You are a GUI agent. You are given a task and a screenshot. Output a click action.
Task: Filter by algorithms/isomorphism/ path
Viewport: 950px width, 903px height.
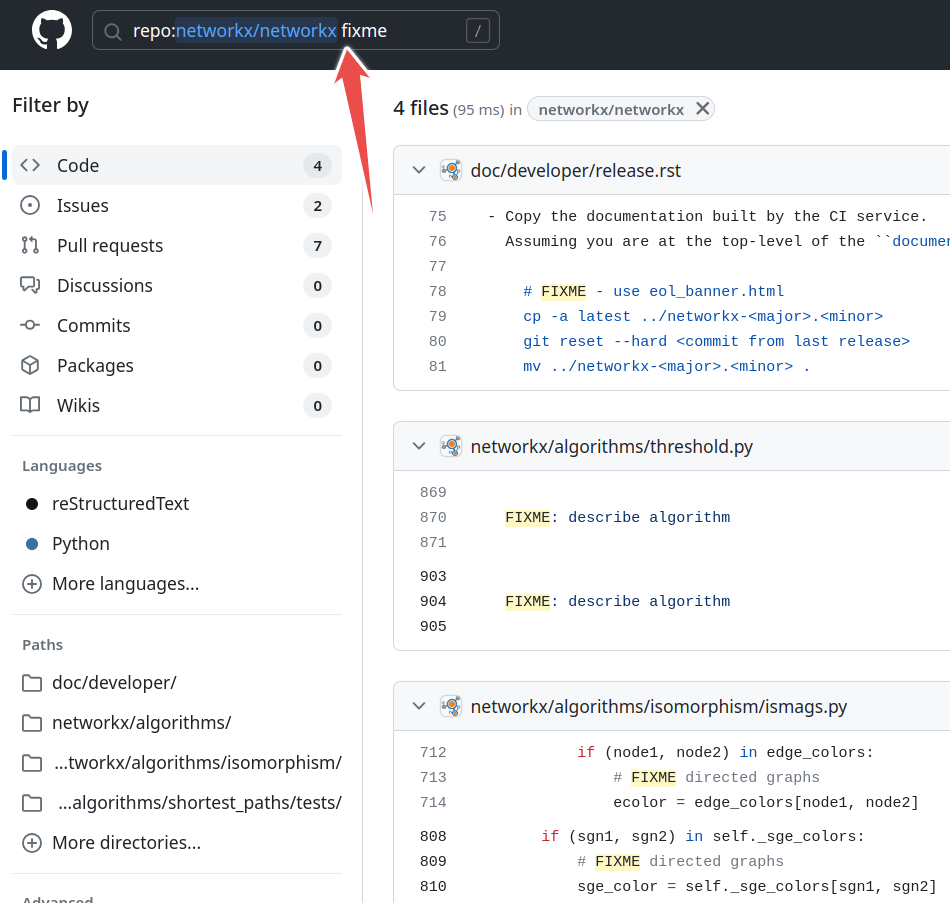tap(198, 762)
